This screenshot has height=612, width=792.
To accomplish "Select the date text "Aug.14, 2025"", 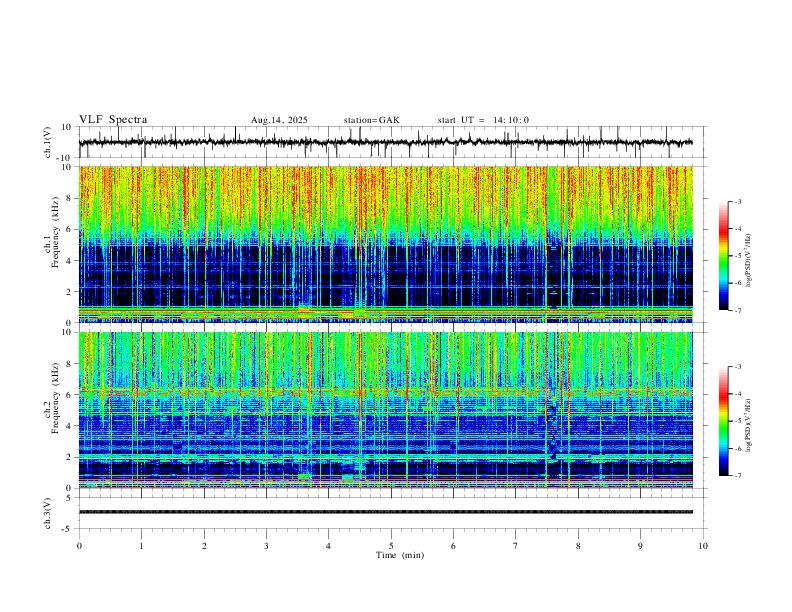I will pyautogui.click(x=279, y=120).
